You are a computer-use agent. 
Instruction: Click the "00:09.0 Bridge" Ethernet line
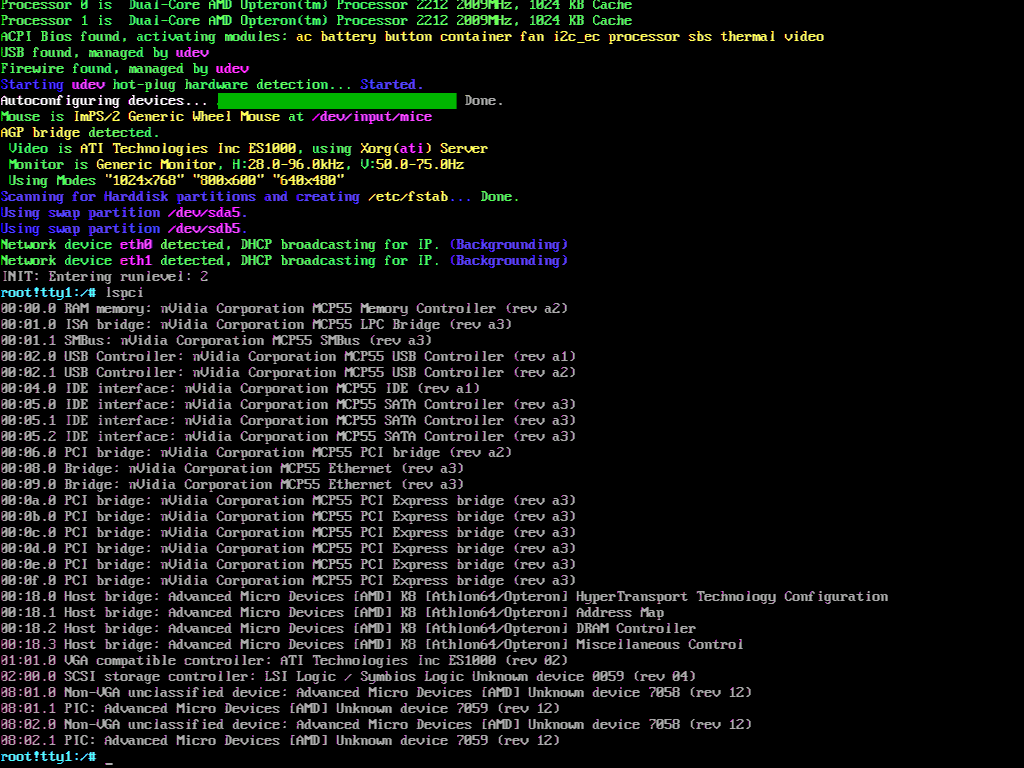[232, 485]
